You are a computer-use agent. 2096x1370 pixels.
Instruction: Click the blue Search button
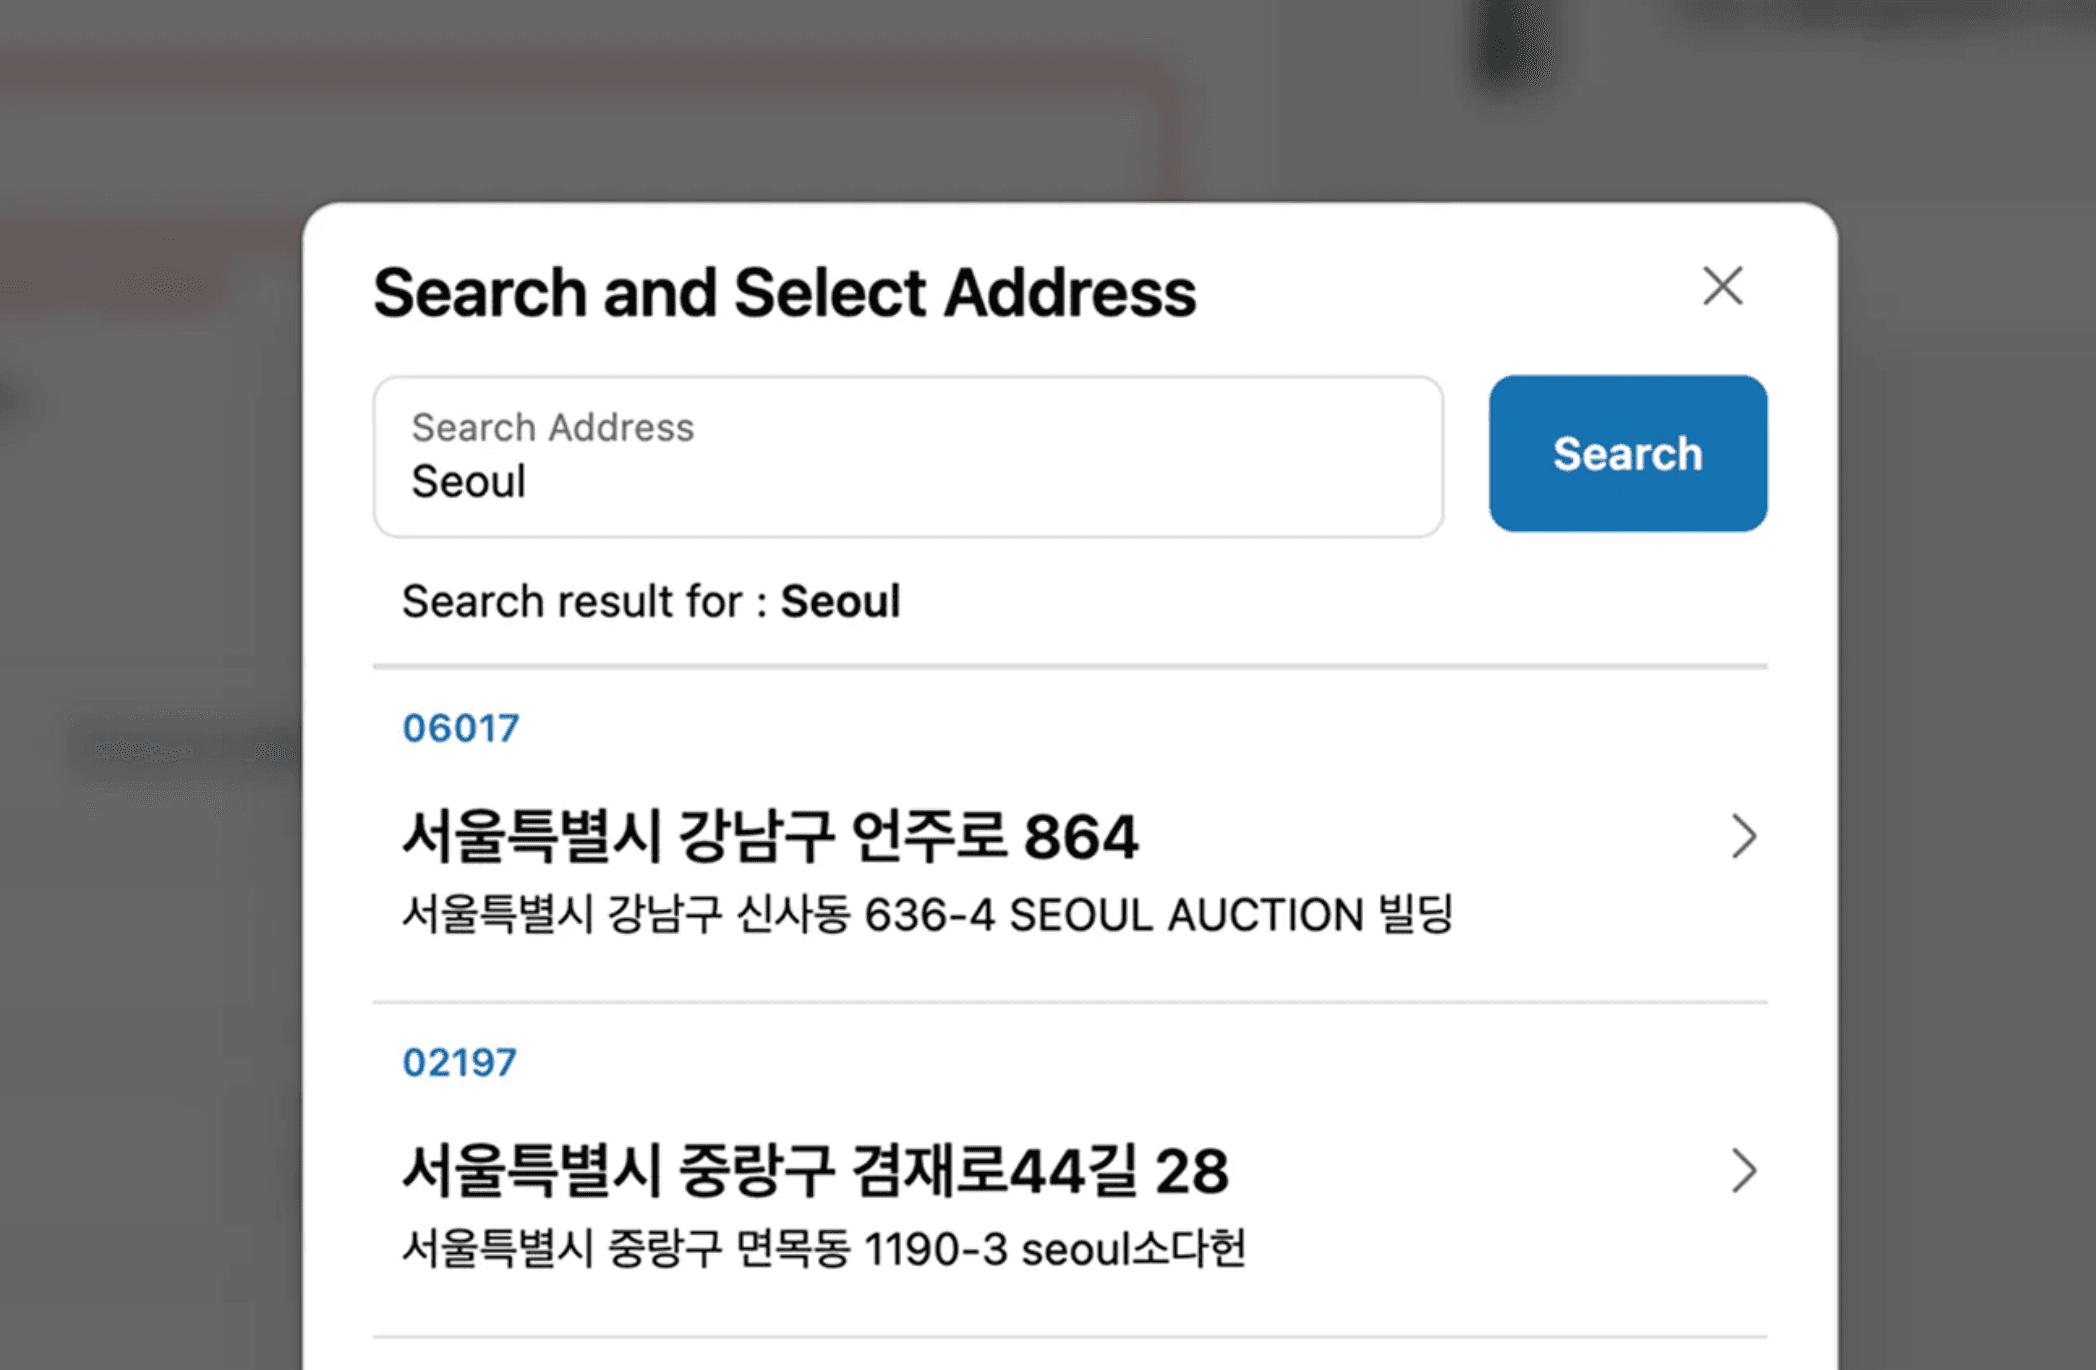point(1627,453)
